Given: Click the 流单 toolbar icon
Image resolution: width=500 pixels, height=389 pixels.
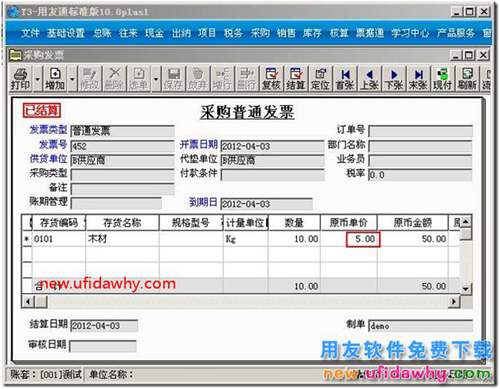Looking at the screenshot, I should 138,79.
